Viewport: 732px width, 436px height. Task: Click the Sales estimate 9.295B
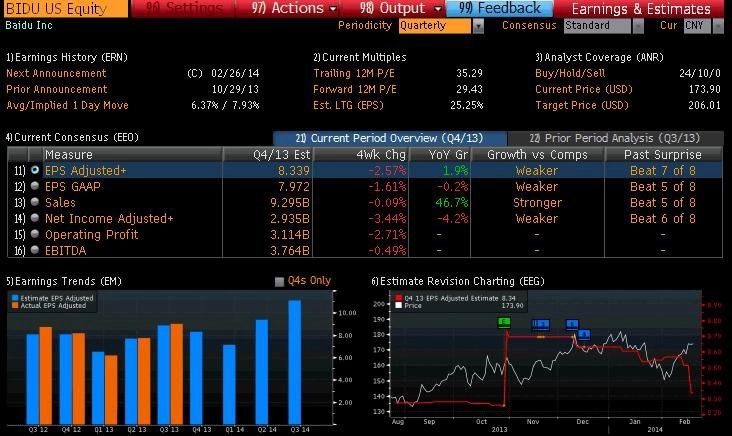coord(290,203)
